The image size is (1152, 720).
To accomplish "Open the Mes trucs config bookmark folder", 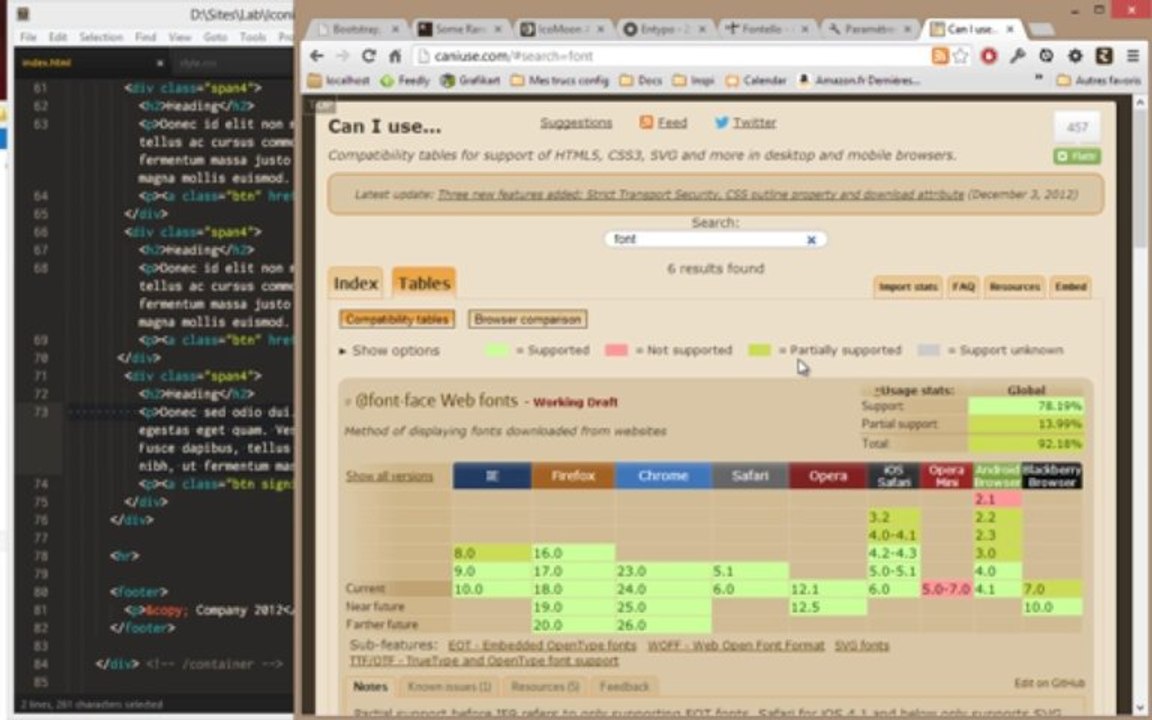I will 560,80.
